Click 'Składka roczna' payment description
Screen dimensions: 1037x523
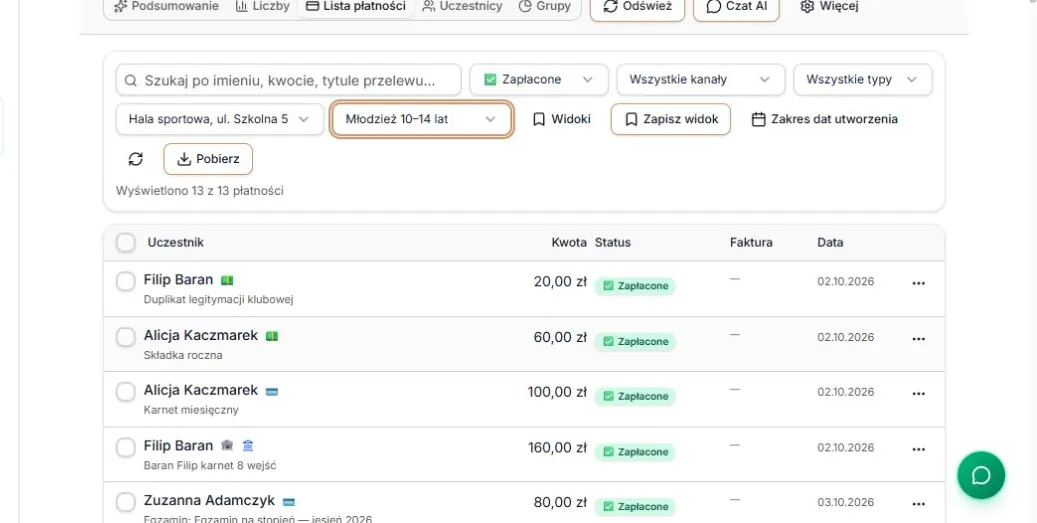(183, 355)
